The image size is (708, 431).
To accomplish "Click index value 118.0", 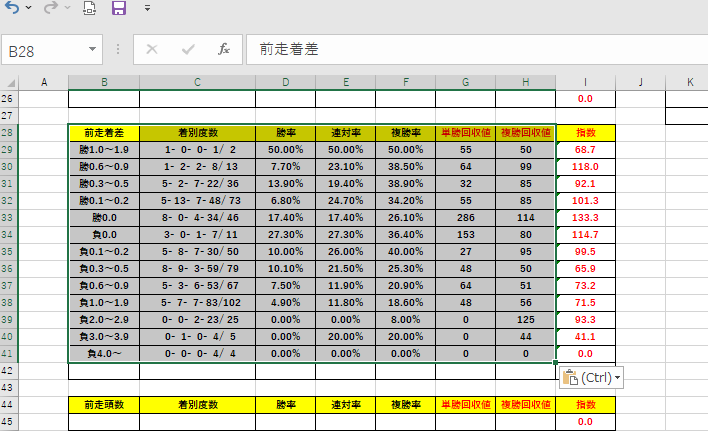I will pos(585,167).
